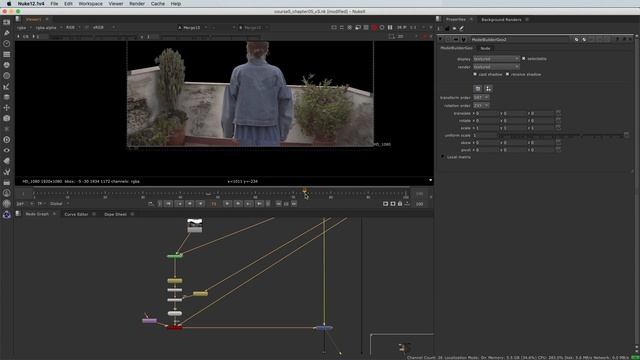This screenshot has width=640, height=360.
Task: Open the transform order dropdown
Action: point(481,98)
